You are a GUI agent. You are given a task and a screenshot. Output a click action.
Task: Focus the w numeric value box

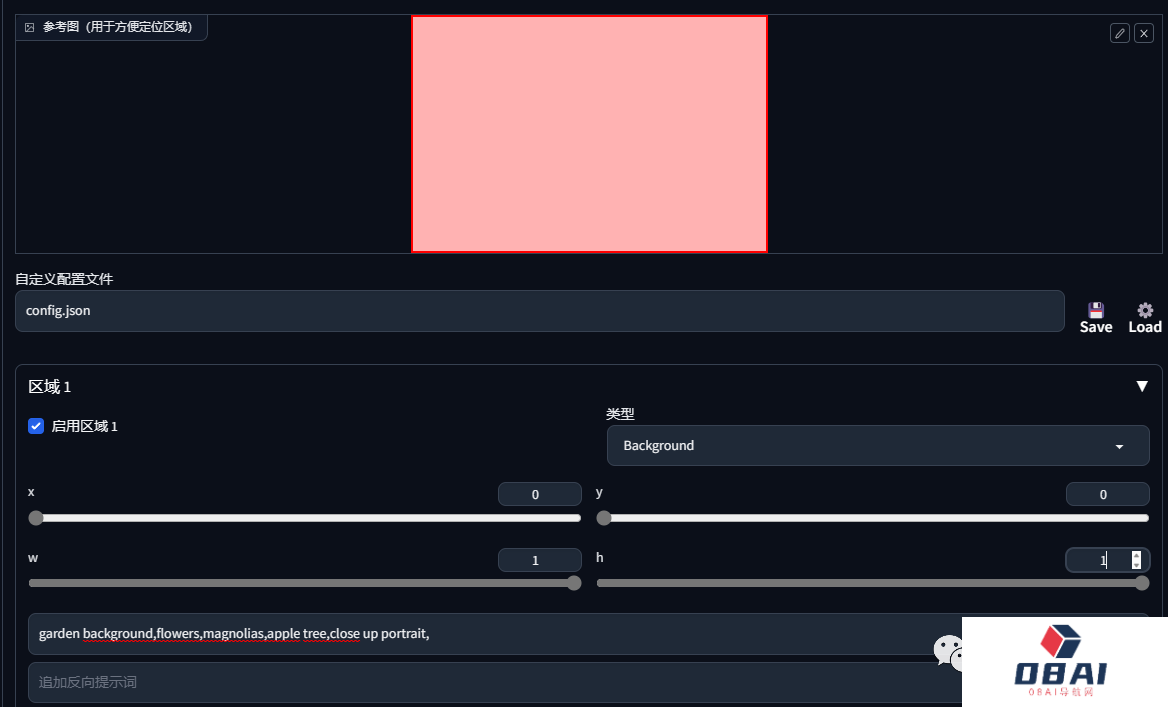539,560
